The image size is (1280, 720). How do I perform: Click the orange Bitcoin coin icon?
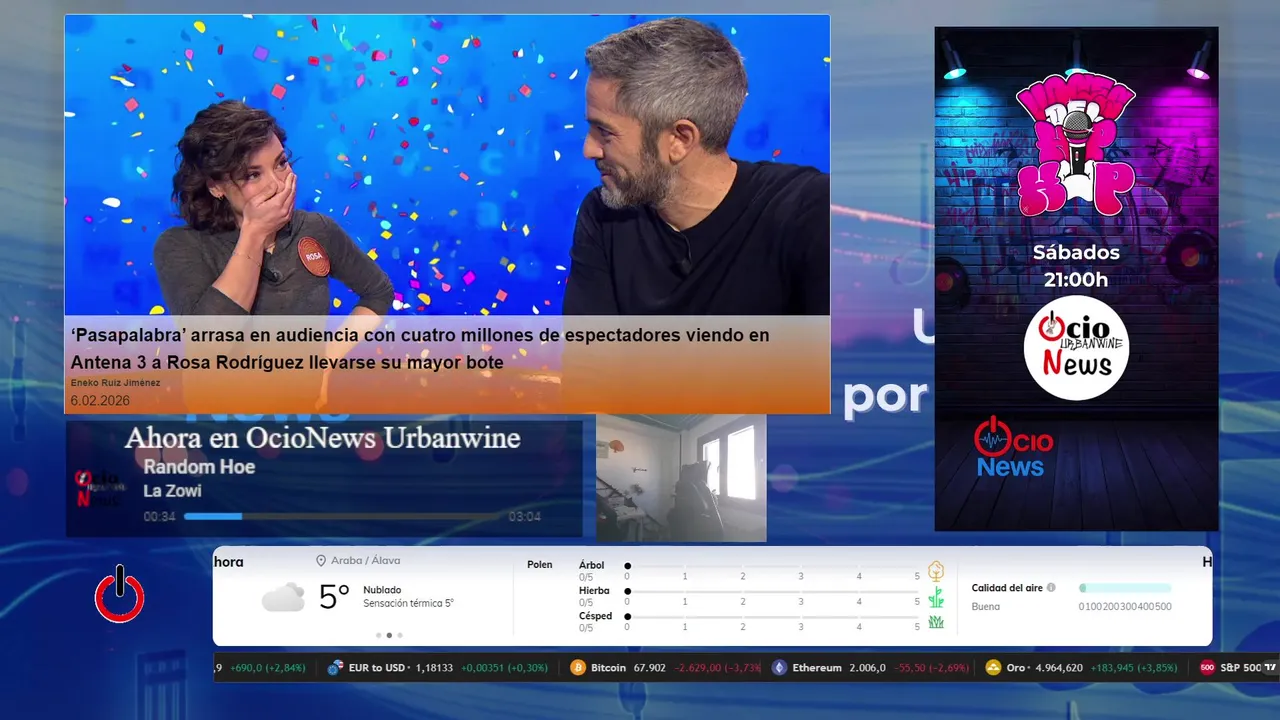point(578,668)
